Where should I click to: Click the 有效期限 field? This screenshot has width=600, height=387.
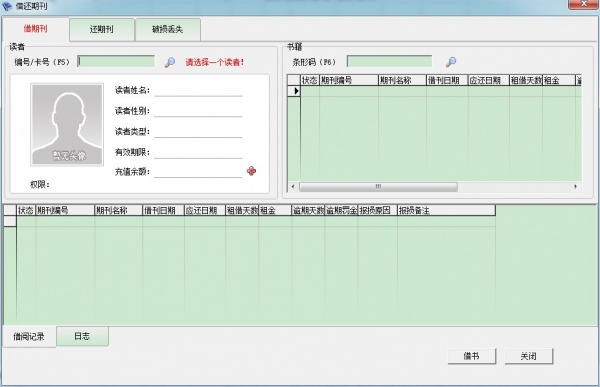click(198, 152)
